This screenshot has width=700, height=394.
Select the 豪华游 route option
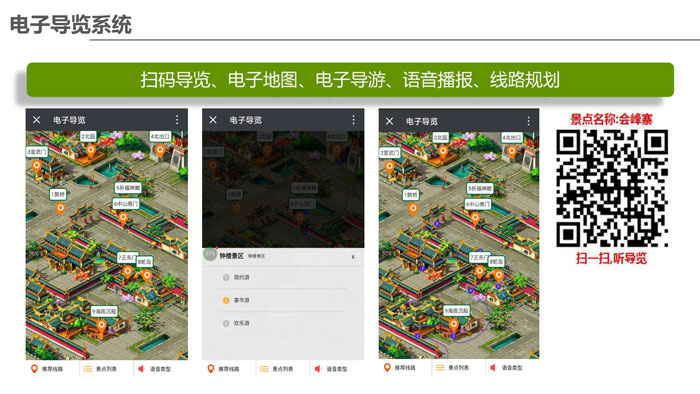click(283, 300)
